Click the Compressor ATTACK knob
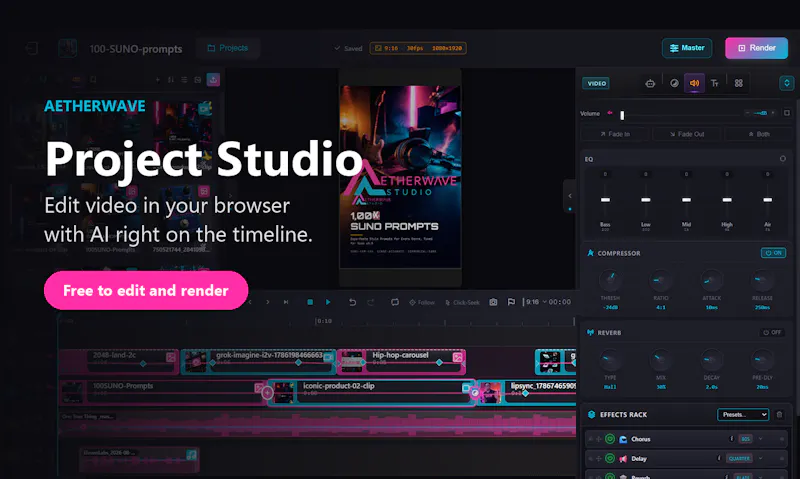The width and height of the screenshot is (800, 479). click(x=712, y=280)
